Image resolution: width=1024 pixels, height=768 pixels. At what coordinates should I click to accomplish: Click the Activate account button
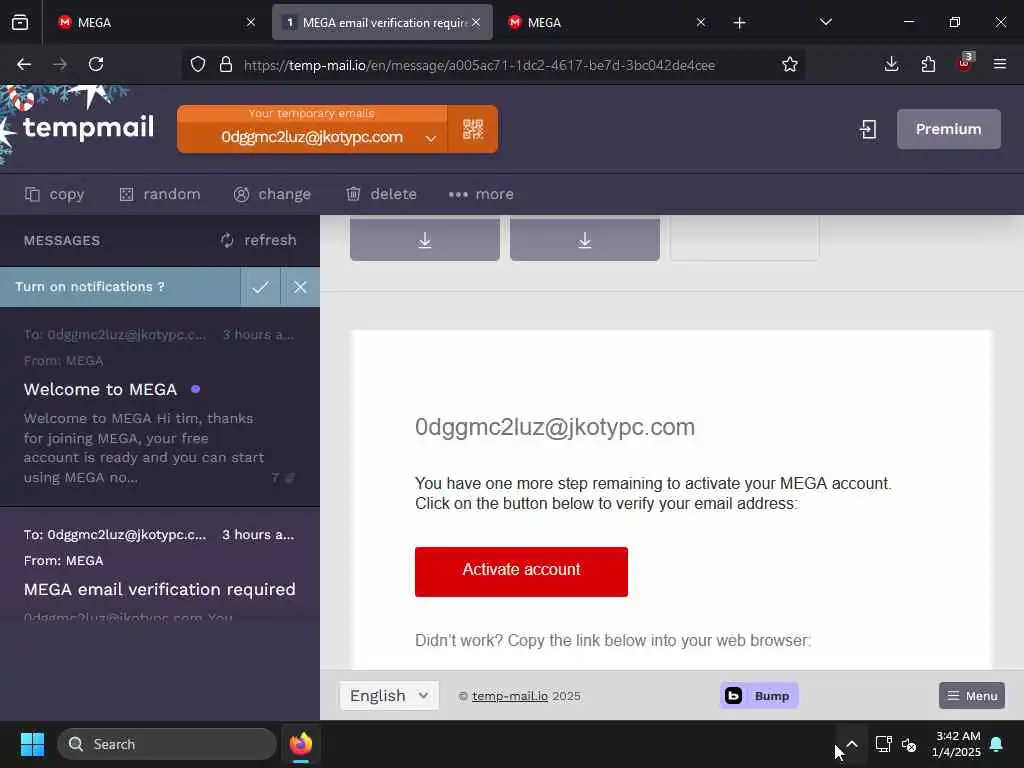coord(521,571)
